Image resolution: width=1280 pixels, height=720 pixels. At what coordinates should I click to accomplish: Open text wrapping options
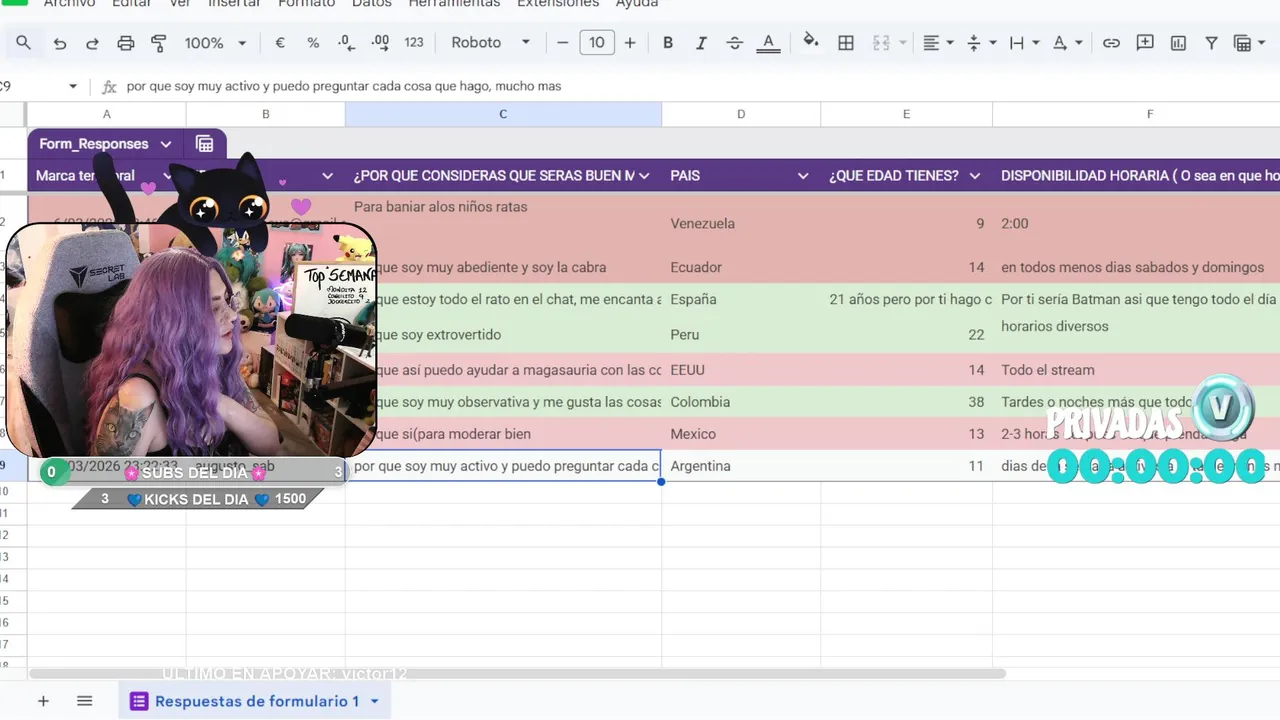click(x=1024, y=43)
